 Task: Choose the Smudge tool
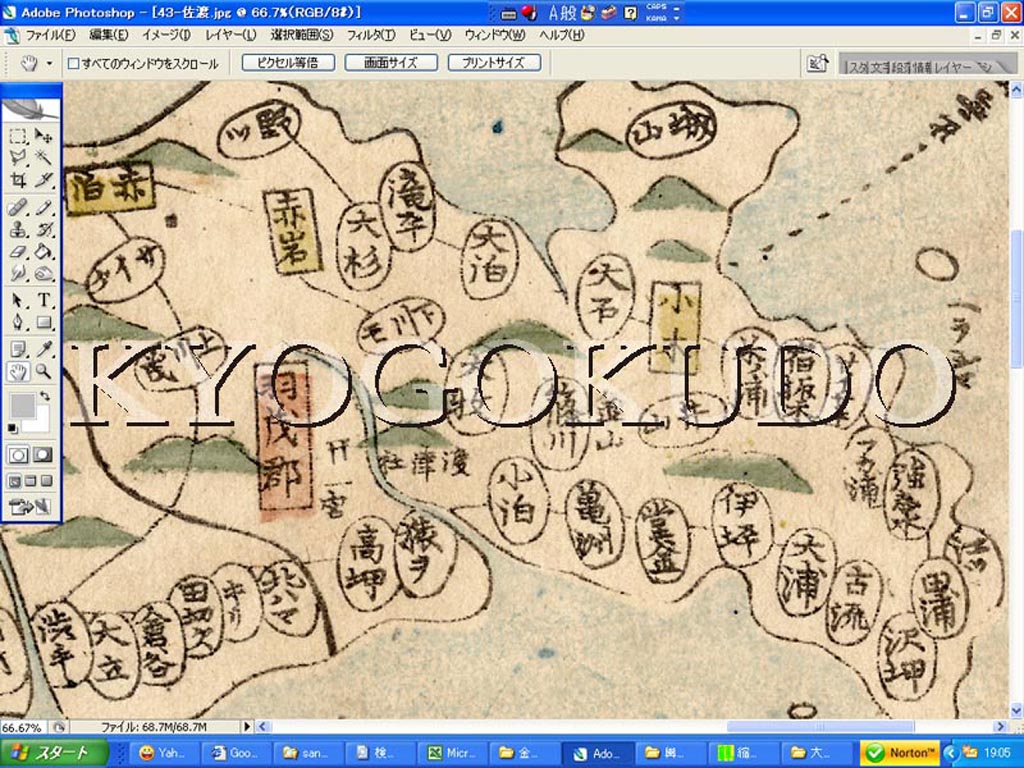click(x=18, y=274)
